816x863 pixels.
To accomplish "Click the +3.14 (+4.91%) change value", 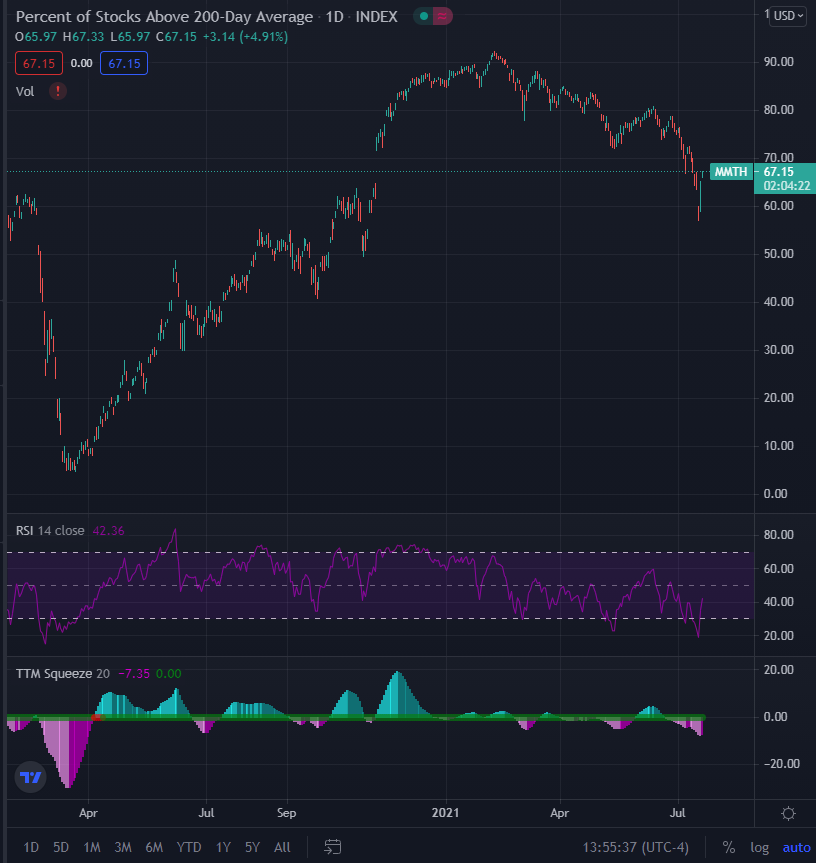I will click(245, 37).
